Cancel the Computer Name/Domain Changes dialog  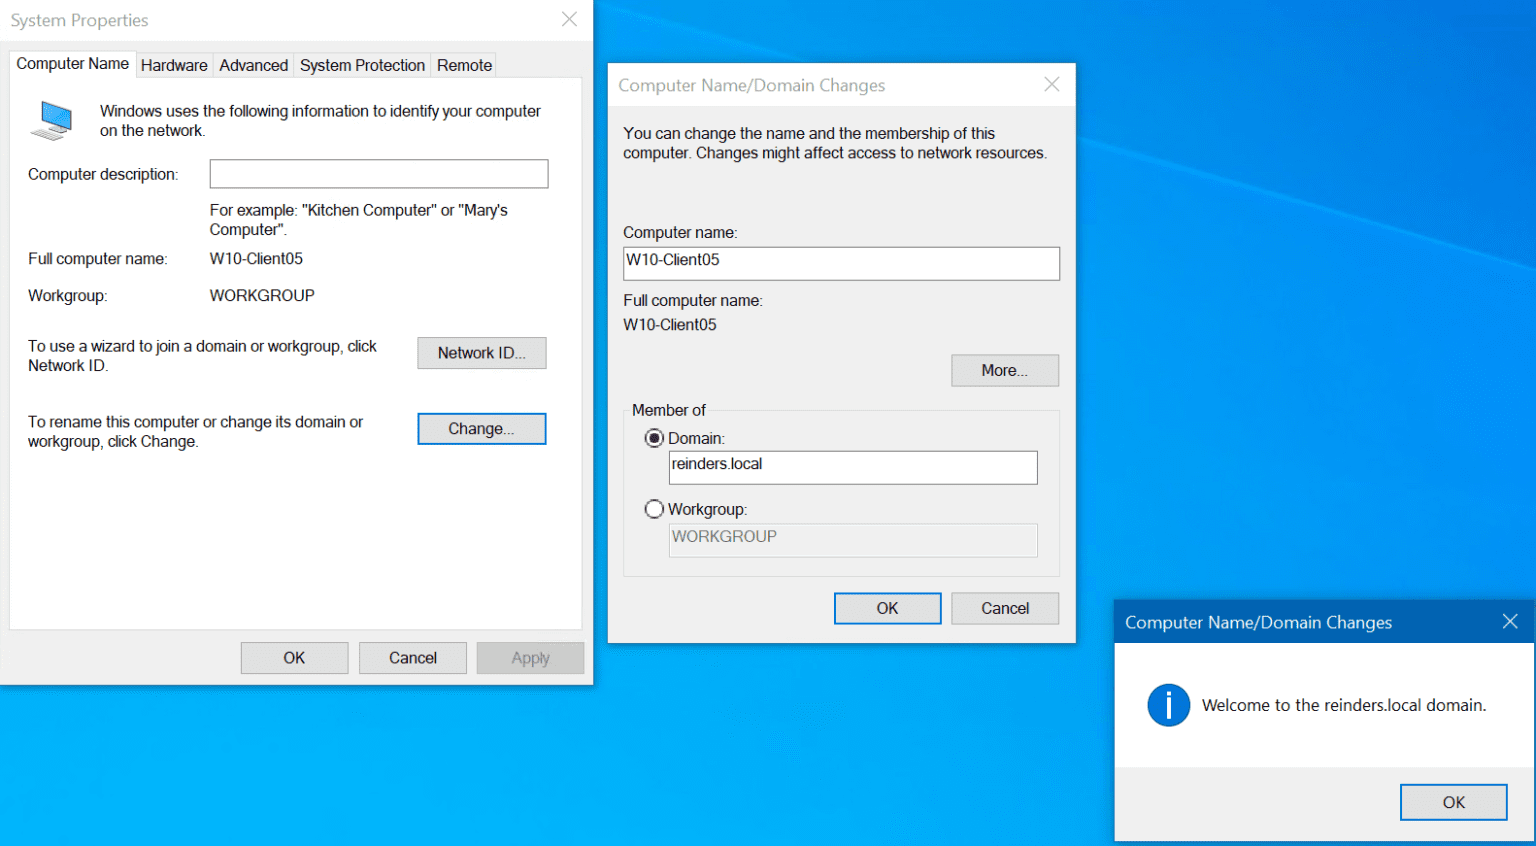(1005, 608)
